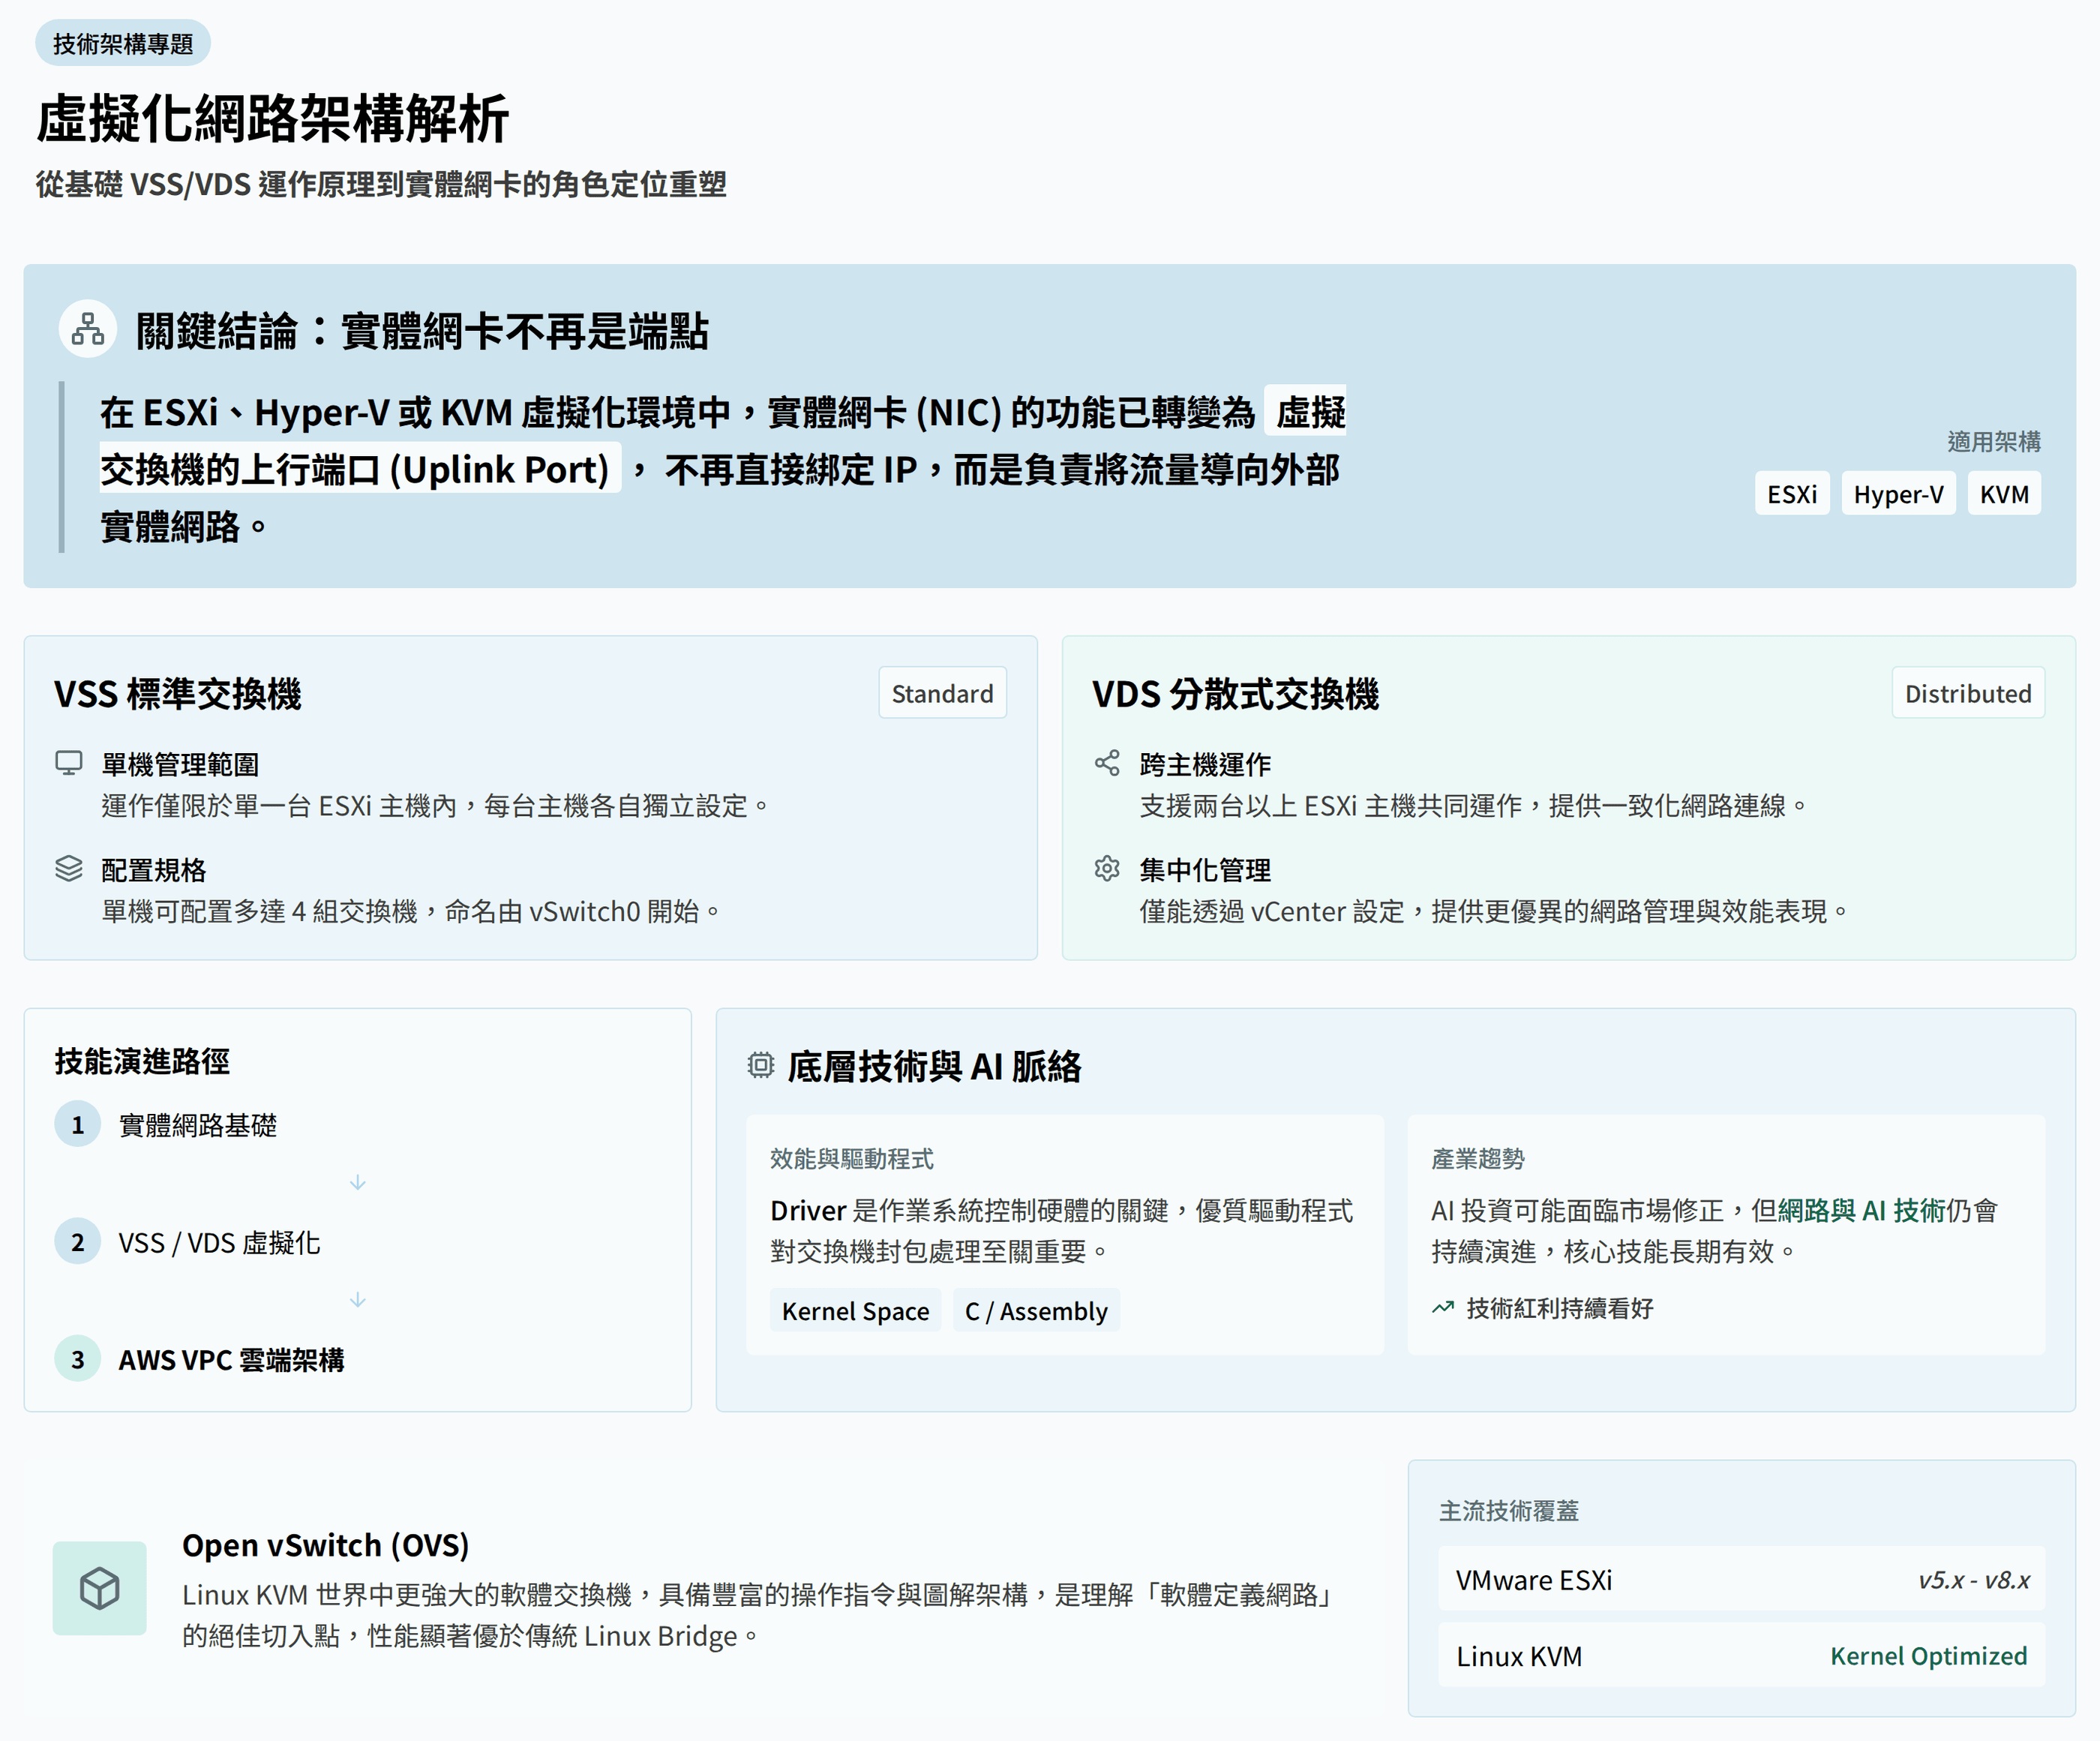Select the KVM architecture tag
The height and width of the screenshot is (1741, 2100).
pos(2003,494)
